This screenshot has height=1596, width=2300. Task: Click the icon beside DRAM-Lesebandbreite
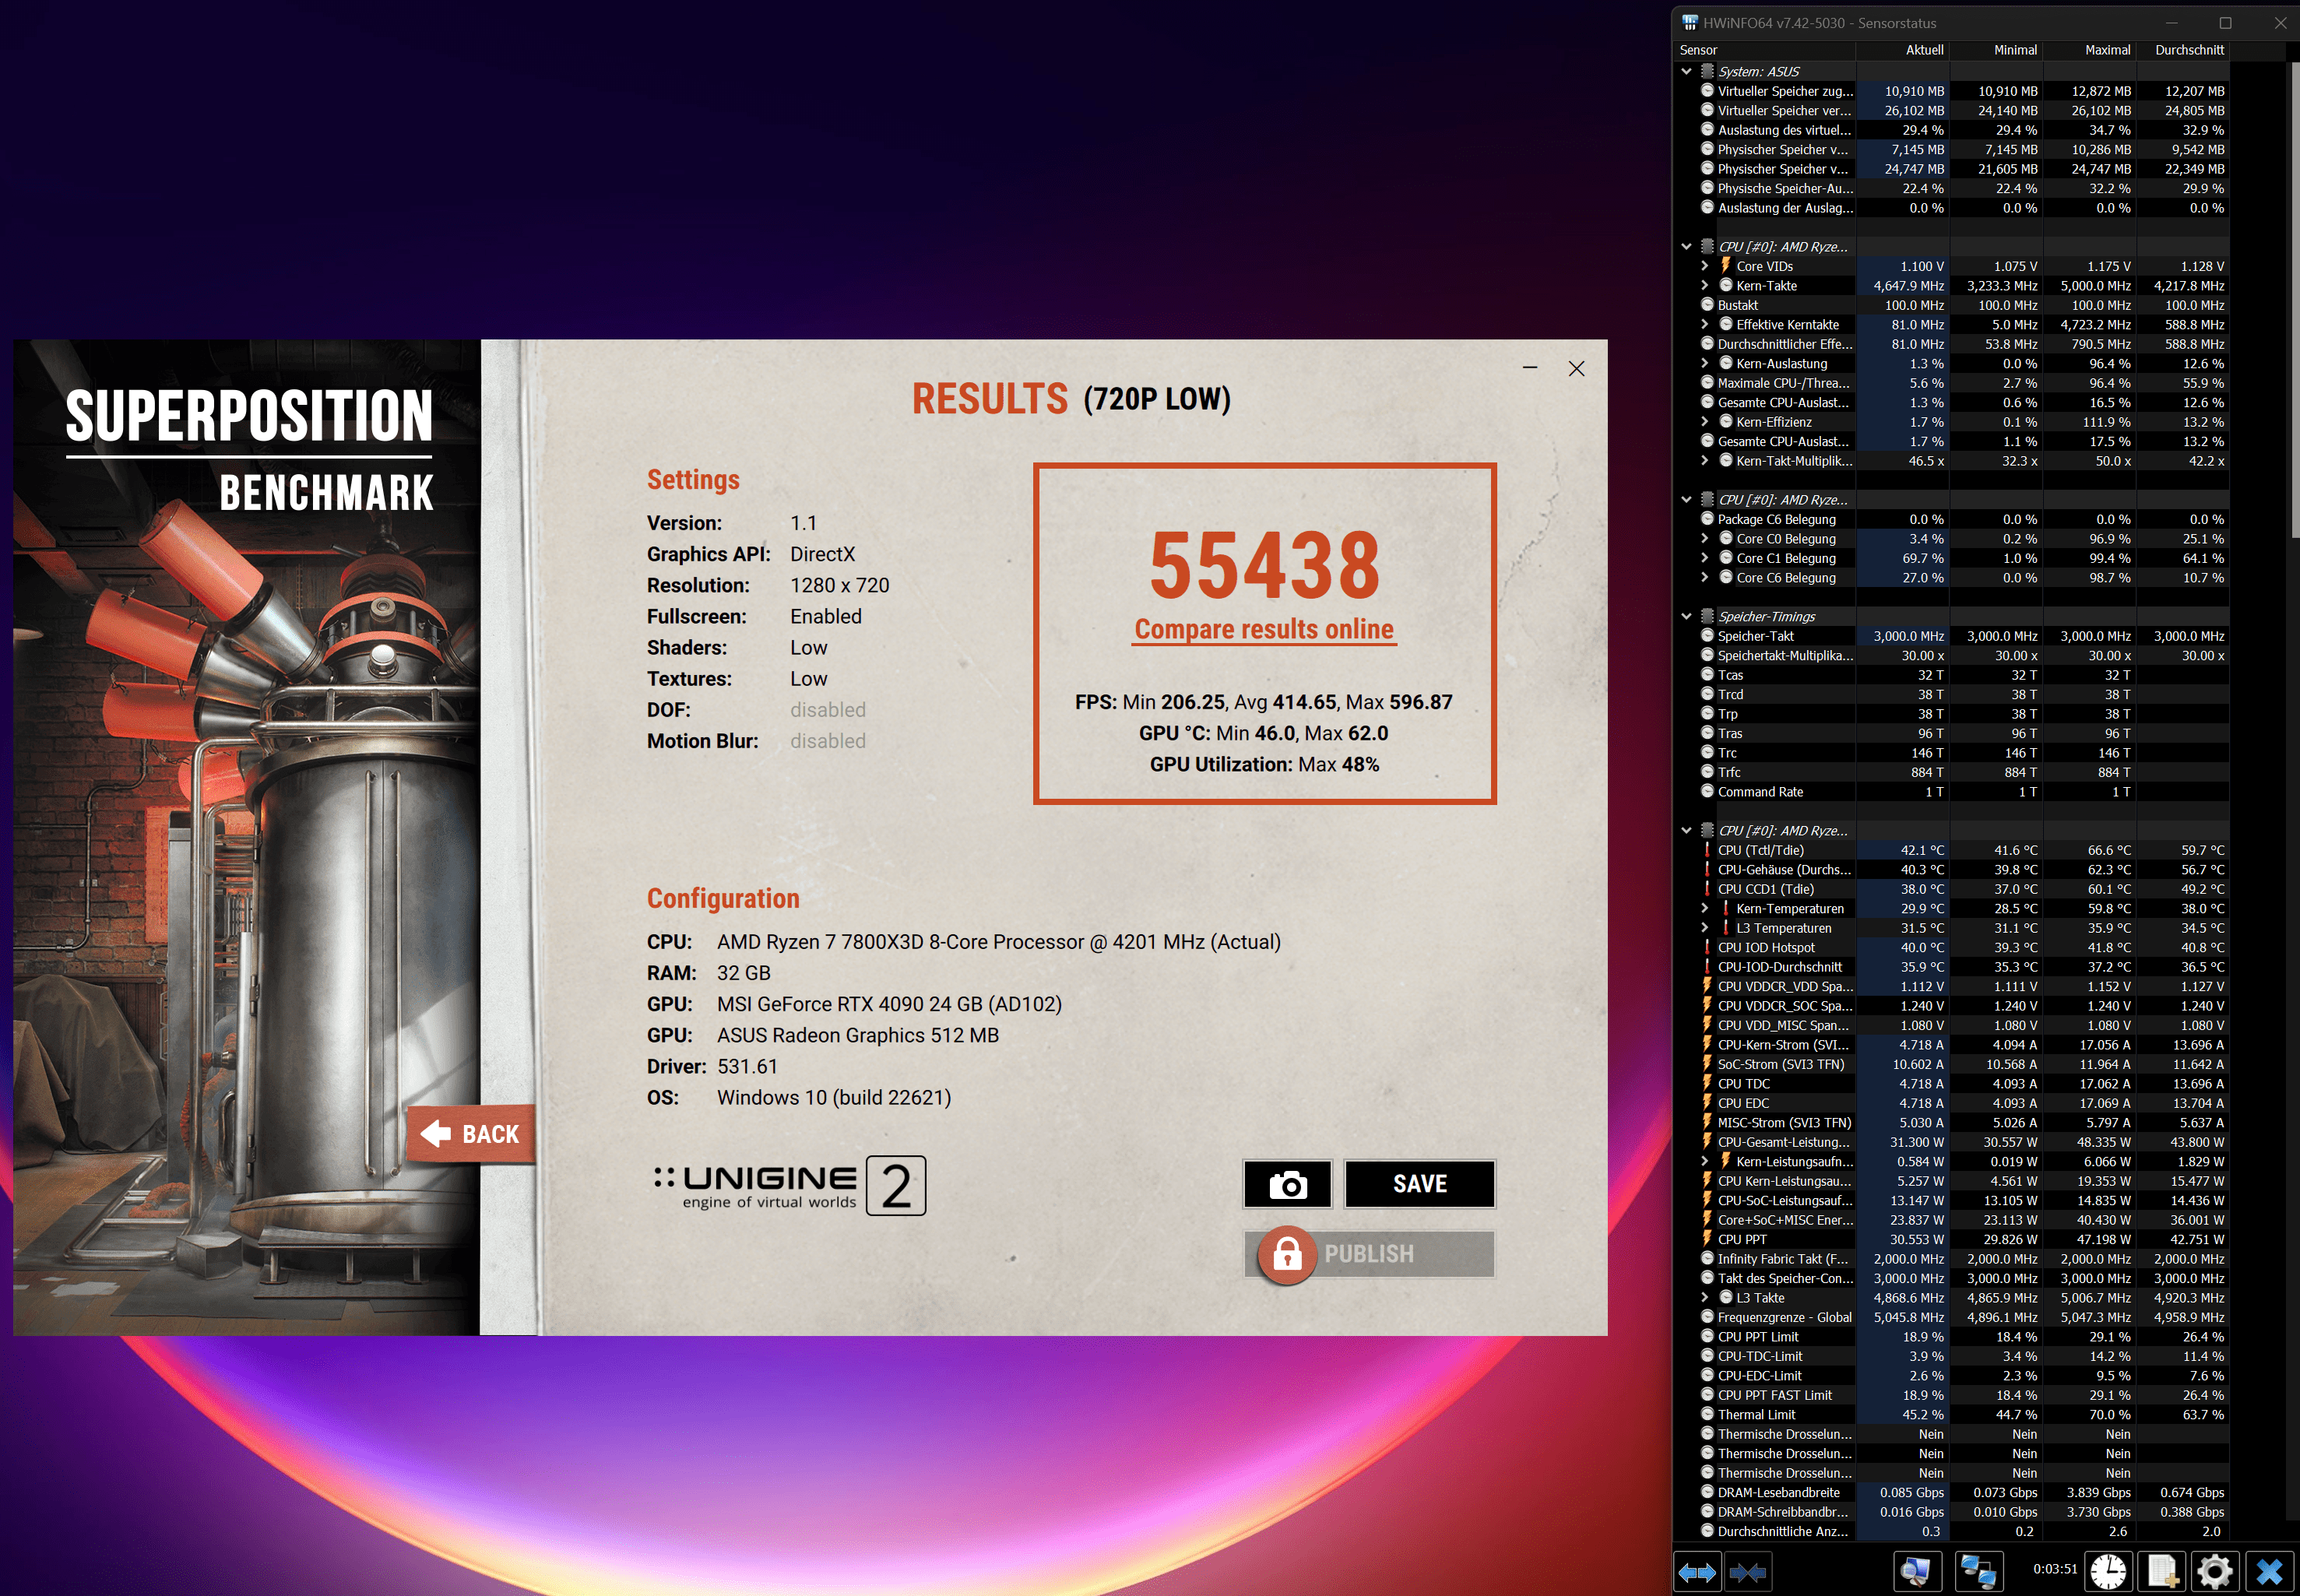[1708, 1492]
